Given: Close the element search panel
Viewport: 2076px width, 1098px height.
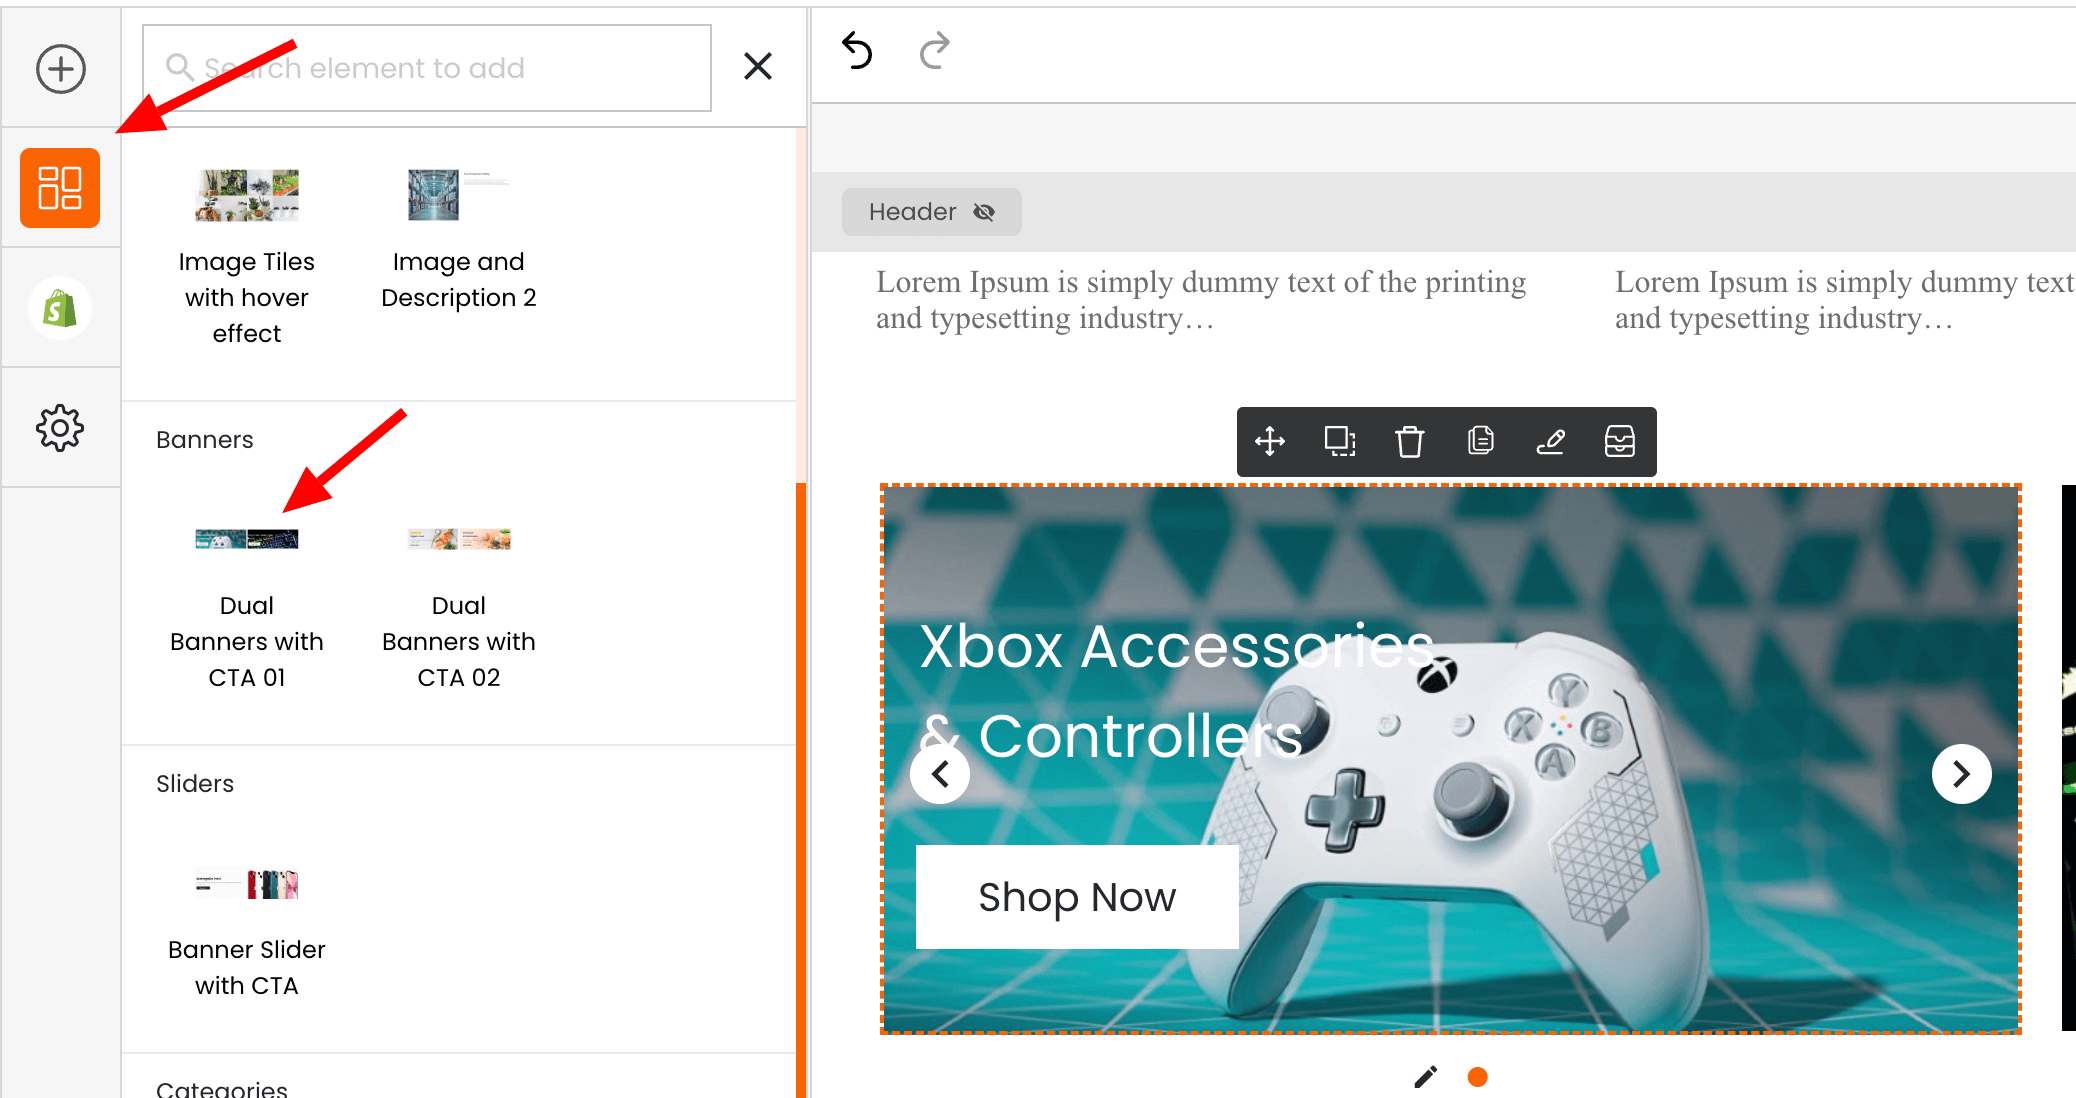Looking at the screenshot, I should coord(758,67).
